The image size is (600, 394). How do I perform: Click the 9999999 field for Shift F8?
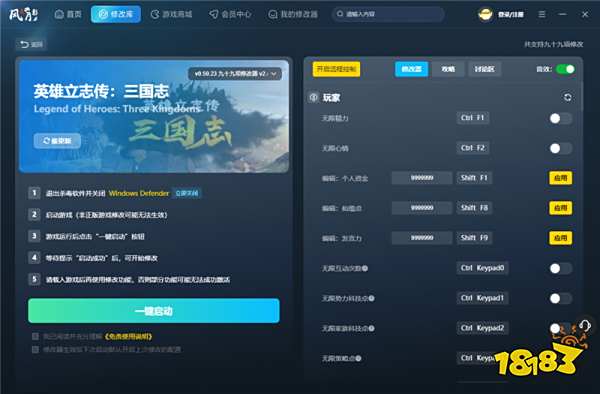tap(422, 208)
